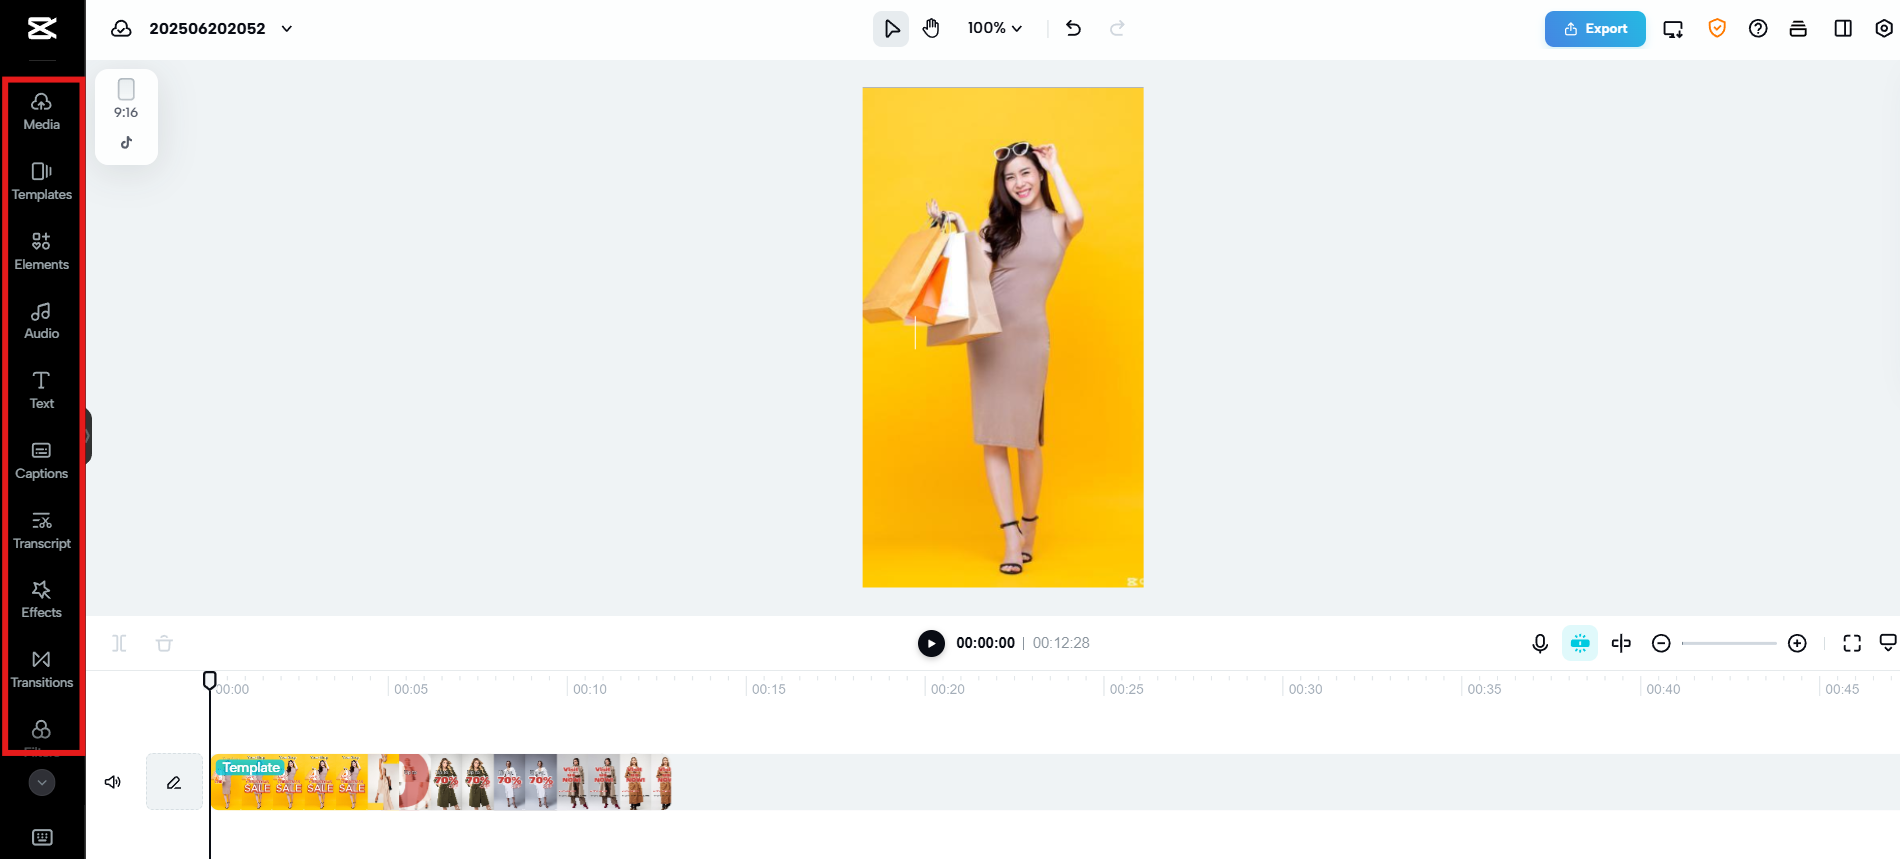Expand more sidebar tools chevron
Image resolution: width=1900 pixels, height=859 pixels.
tap(42, 782)
